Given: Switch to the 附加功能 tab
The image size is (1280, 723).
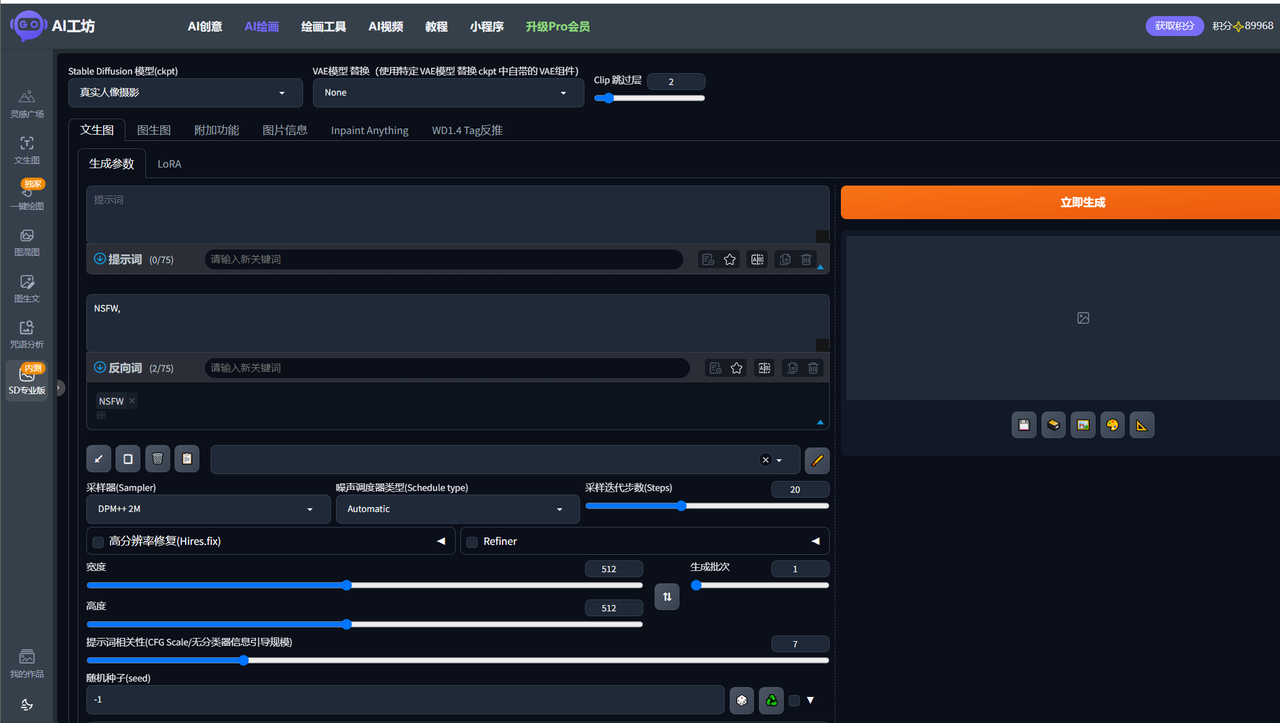Looking at the screenshot, I should point(216,130).
